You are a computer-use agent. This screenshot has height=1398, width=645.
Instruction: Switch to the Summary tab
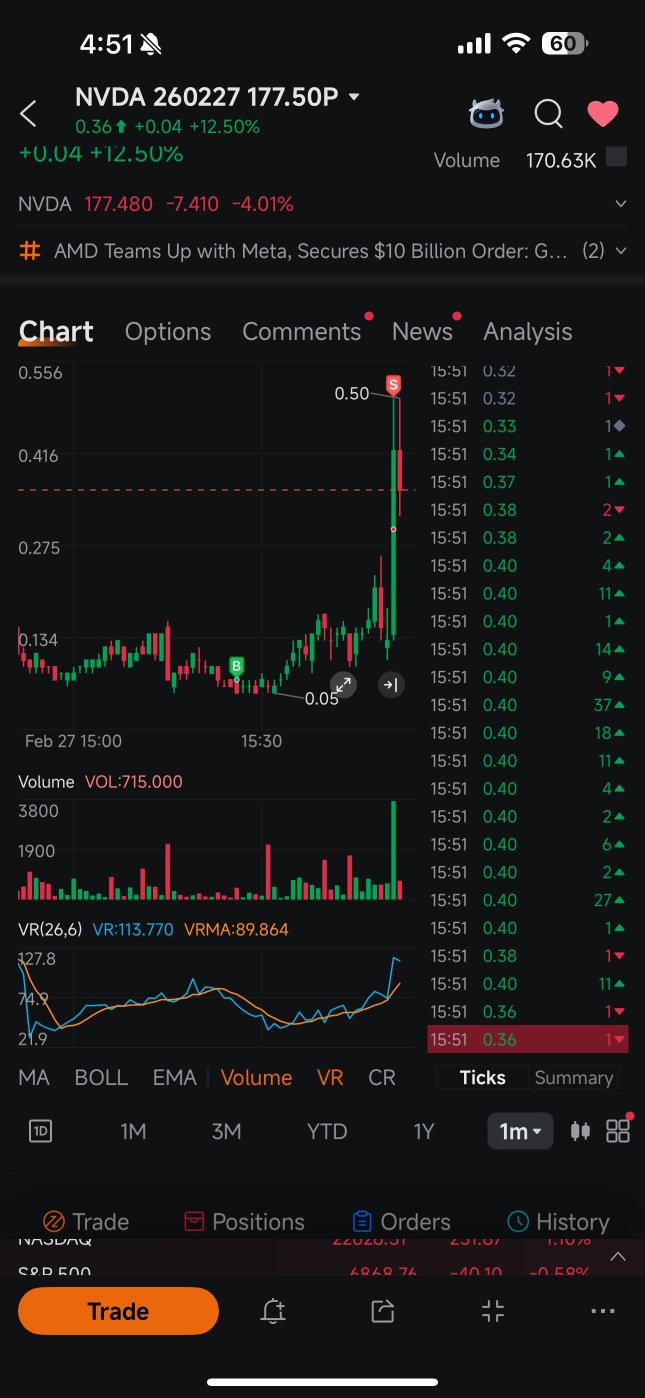click(x=574, y=1077)
